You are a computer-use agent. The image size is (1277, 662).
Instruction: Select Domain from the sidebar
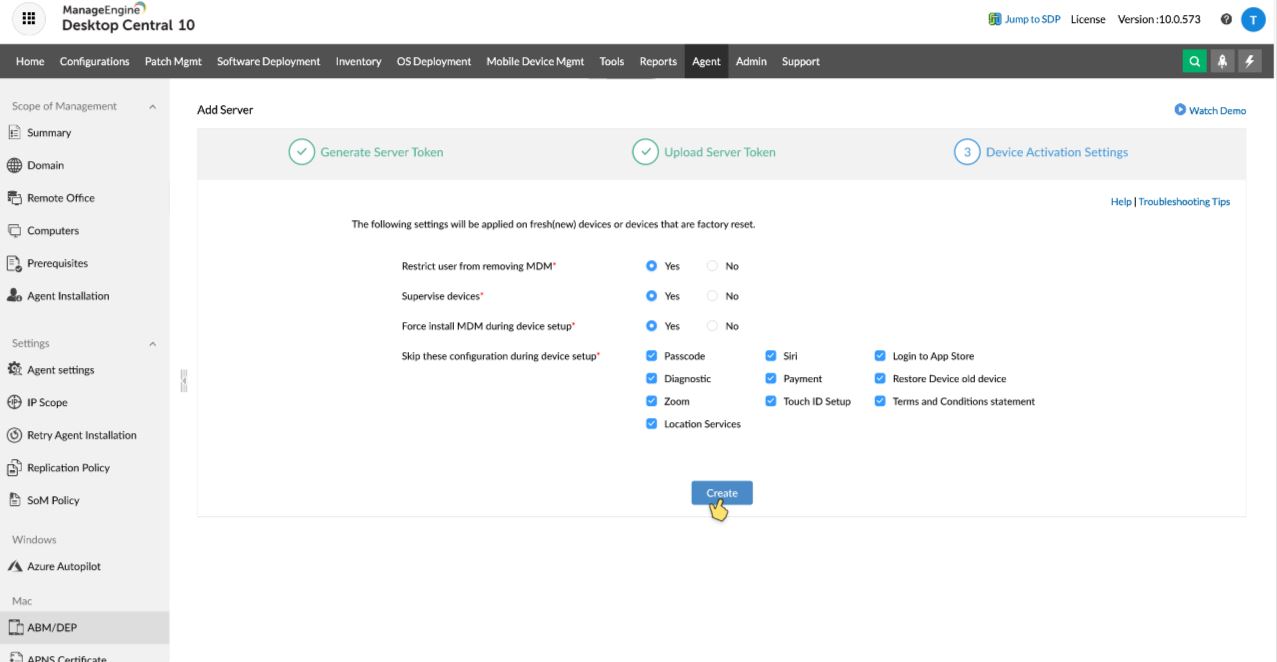pos(46,165)
